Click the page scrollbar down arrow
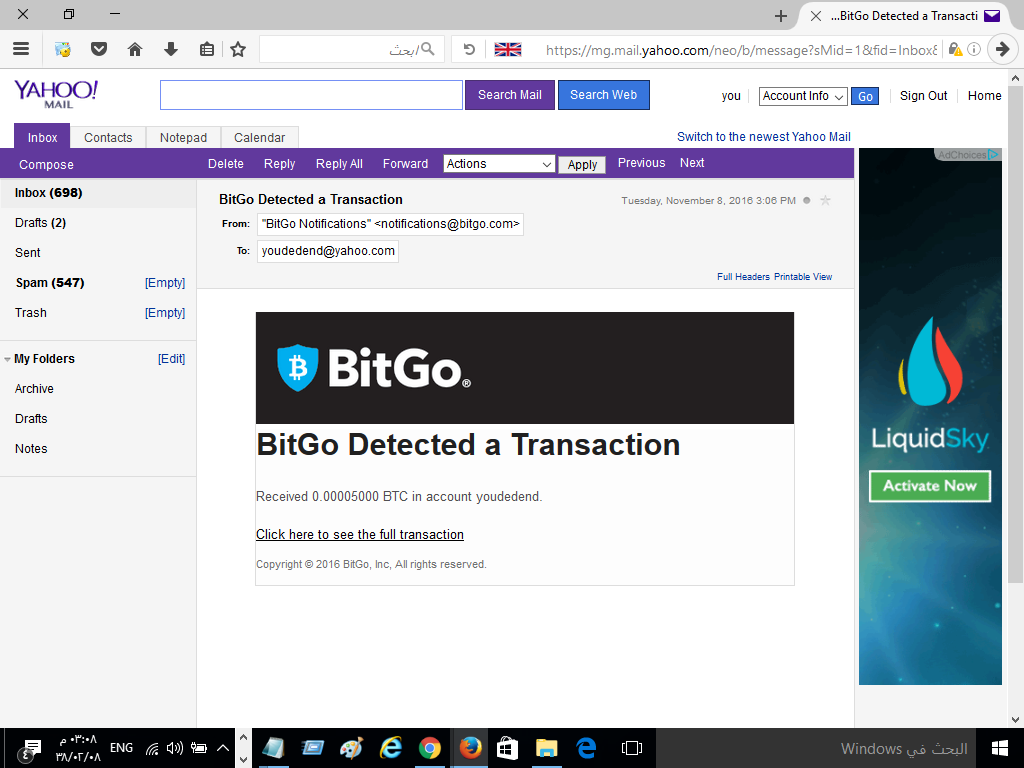The image size is (1024, 768). click(1015, 720)
